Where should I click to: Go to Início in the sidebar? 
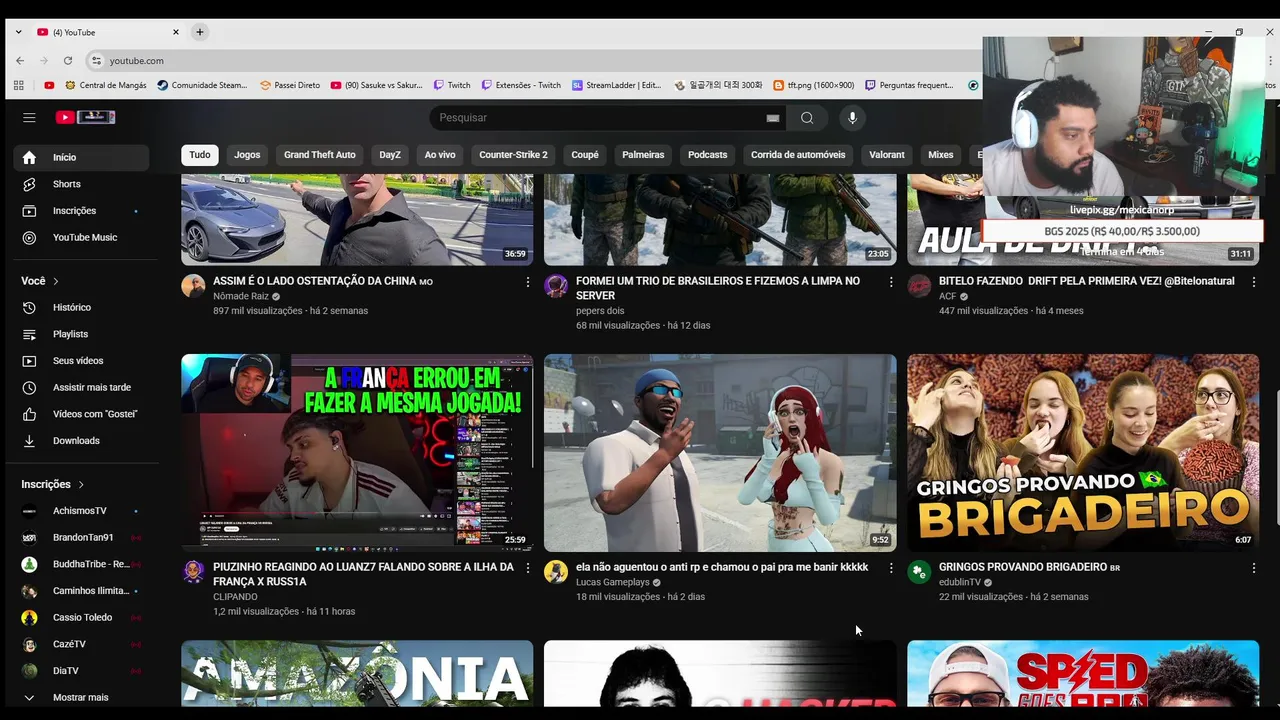81,157
